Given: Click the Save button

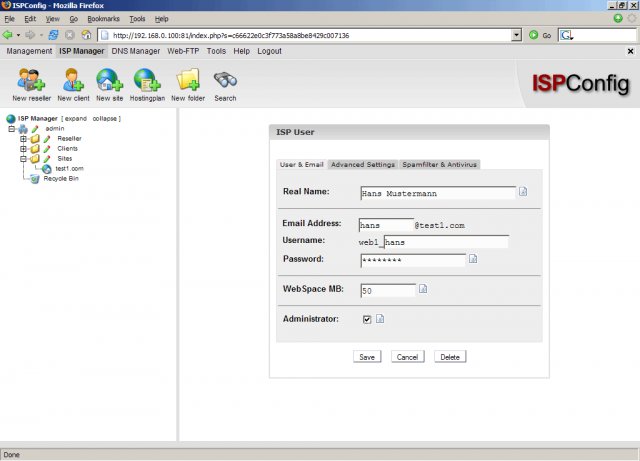Looking at the screenshot, I should tap(367, 357).
